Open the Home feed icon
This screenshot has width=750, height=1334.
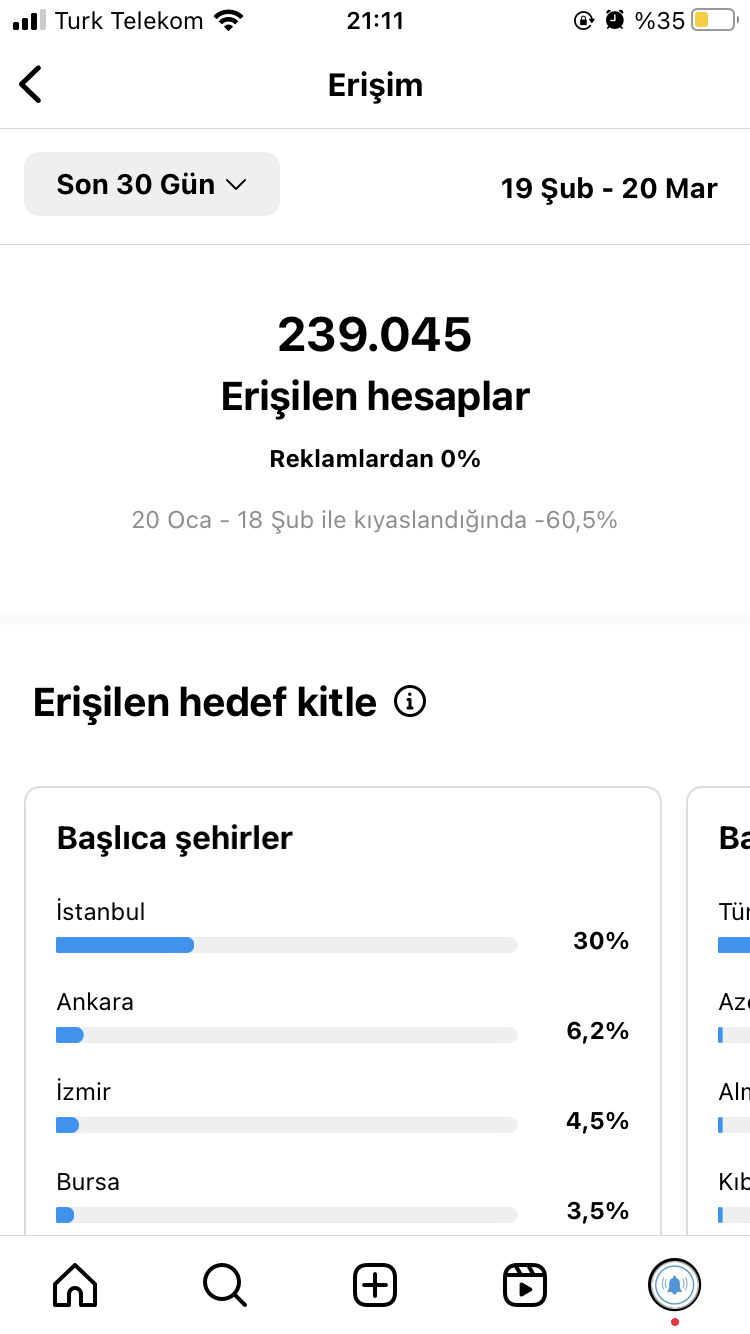tap(75, 1284)
